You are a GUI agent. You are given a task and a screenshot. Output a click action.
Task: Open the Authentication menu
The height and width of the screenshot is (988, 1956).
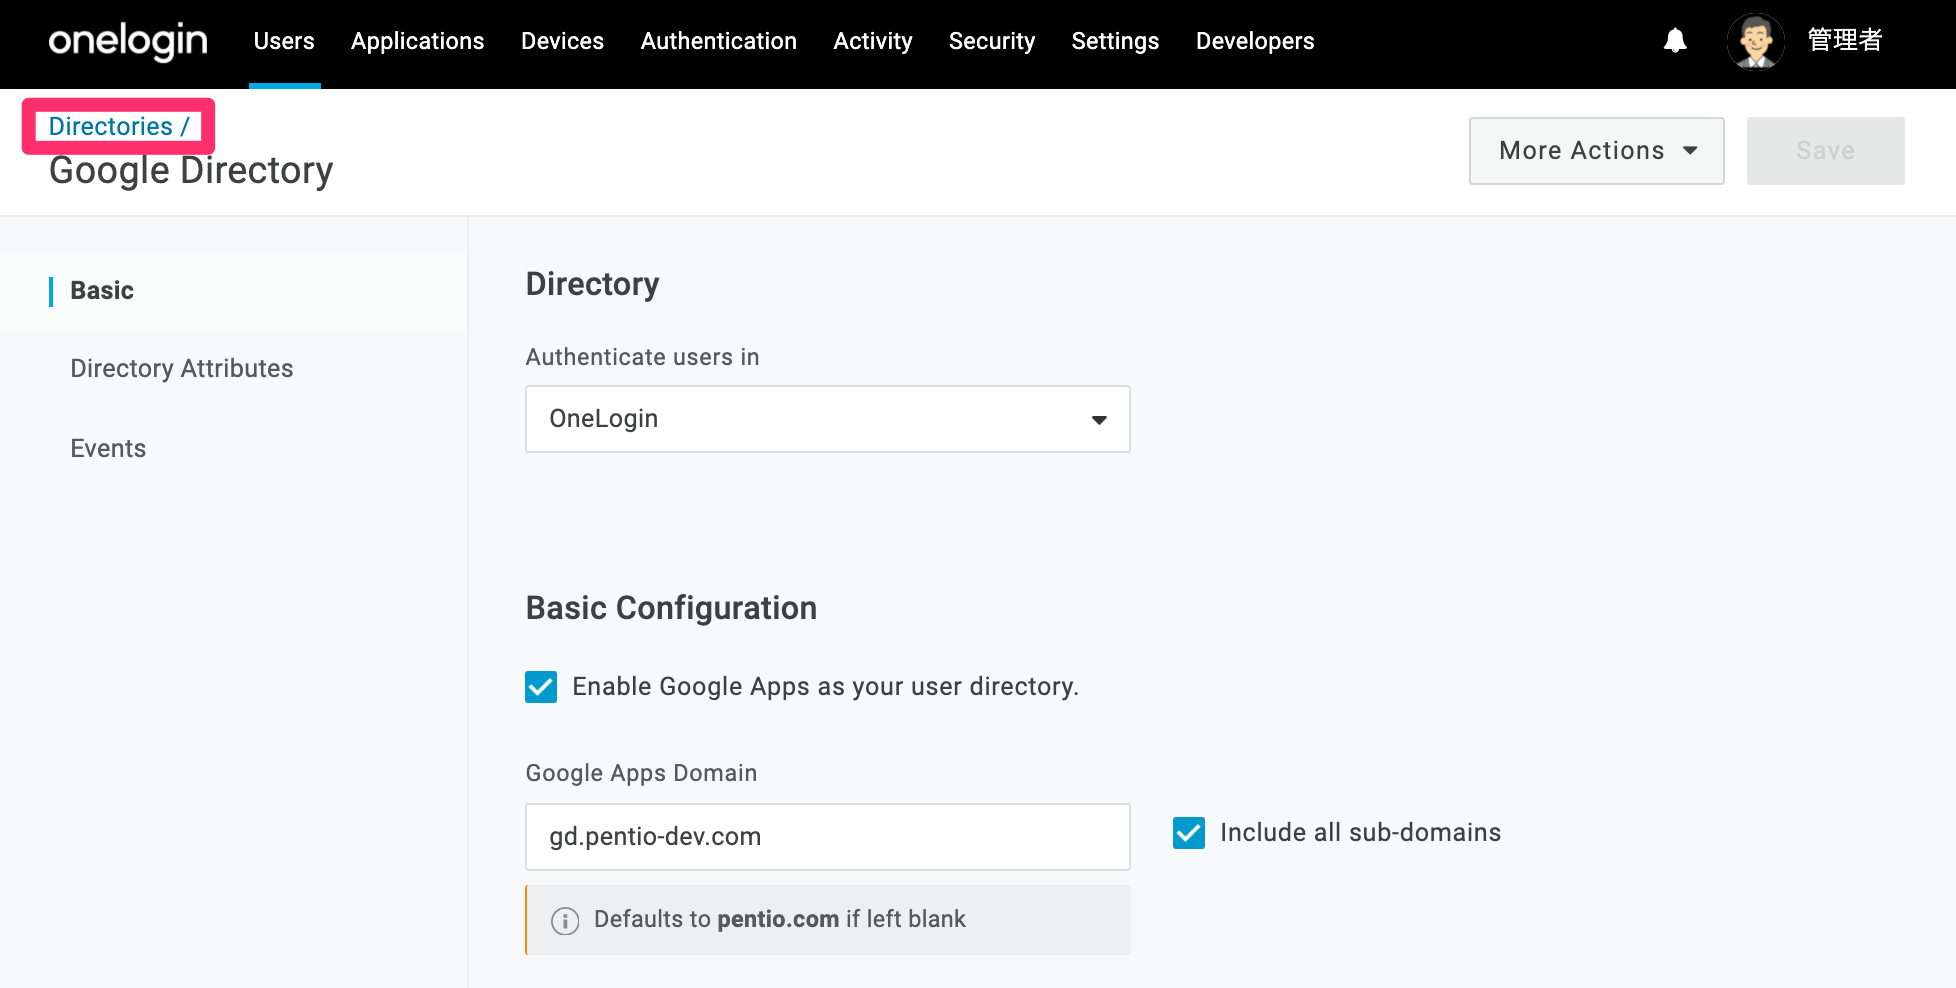click(719, 41)
